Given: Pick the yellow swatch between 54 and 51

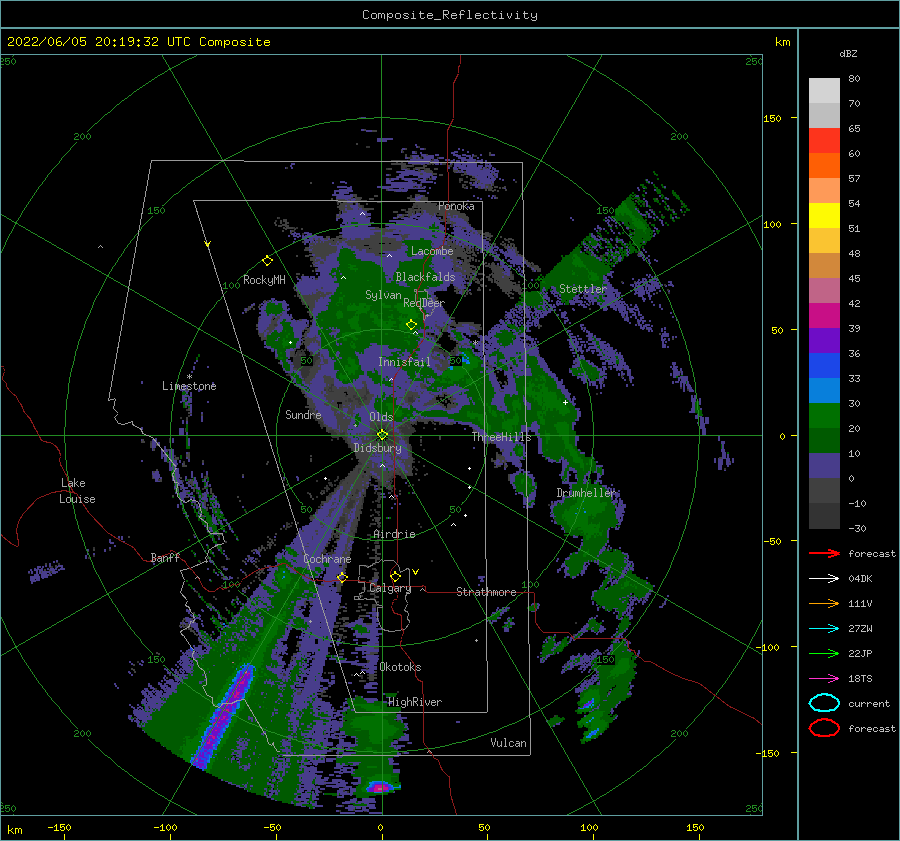Looking at the screenshot, I should tap(824, 216).
